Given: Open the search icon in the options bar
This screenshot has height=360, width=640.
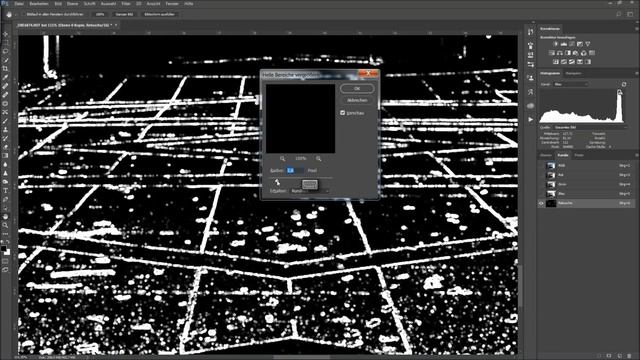Looking at the screenshot, I should tap(619, 14).
